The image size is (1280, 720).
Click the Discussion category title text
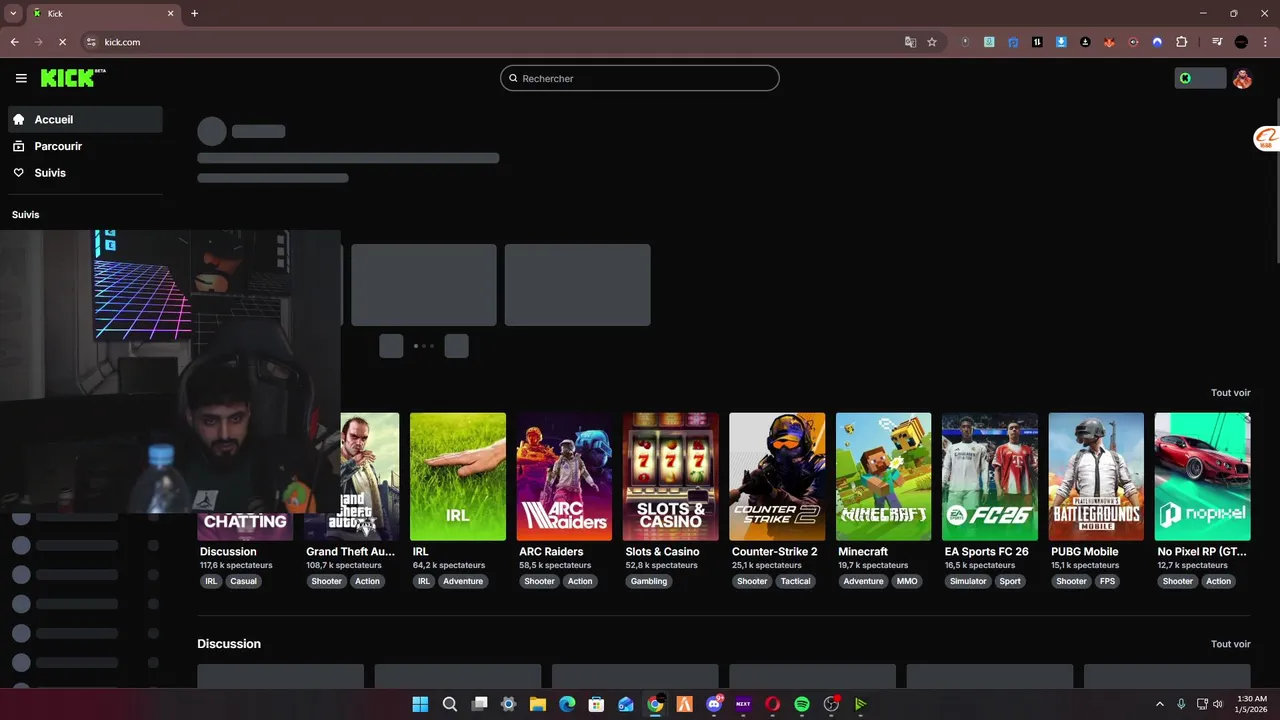coord(228,551)
